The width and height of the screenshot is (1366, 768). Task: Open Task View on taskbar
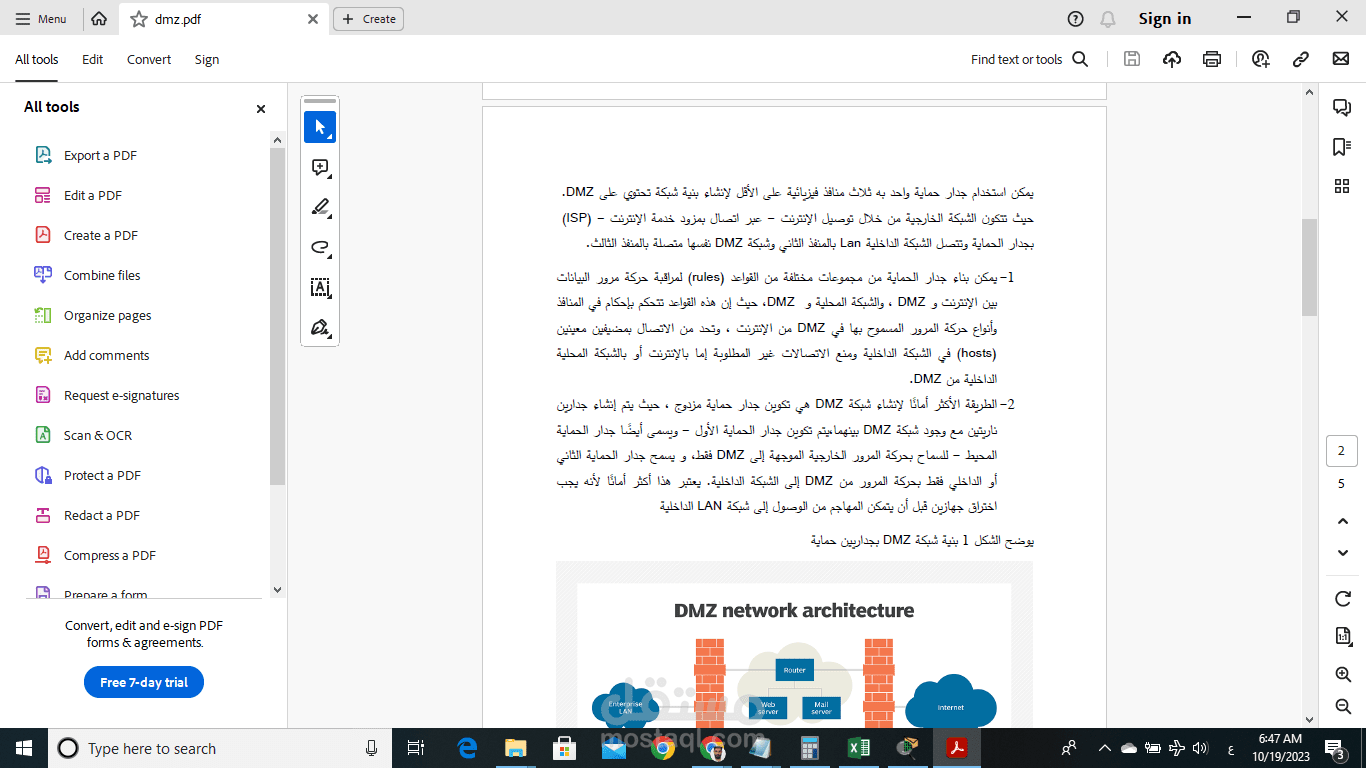pyautogui.click(x=416, y=748)
